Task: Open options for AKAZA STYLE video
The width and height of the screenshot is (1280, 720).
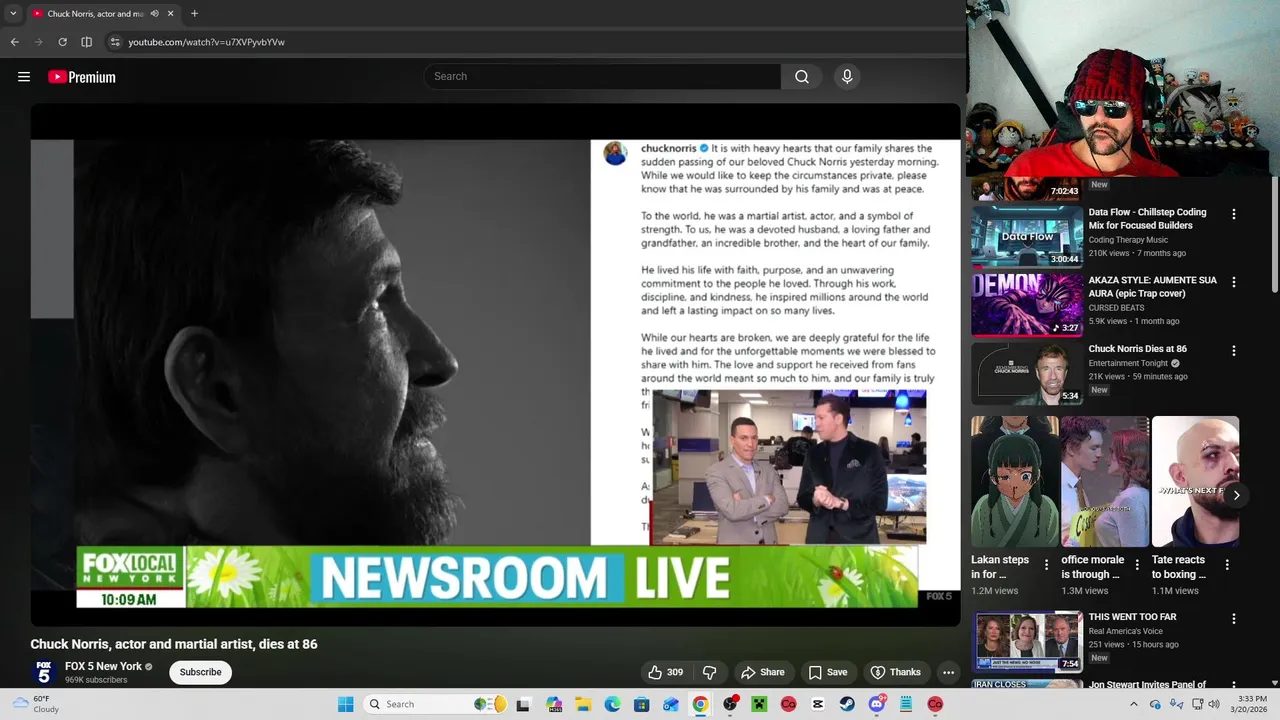Action: pos(1234,282)
